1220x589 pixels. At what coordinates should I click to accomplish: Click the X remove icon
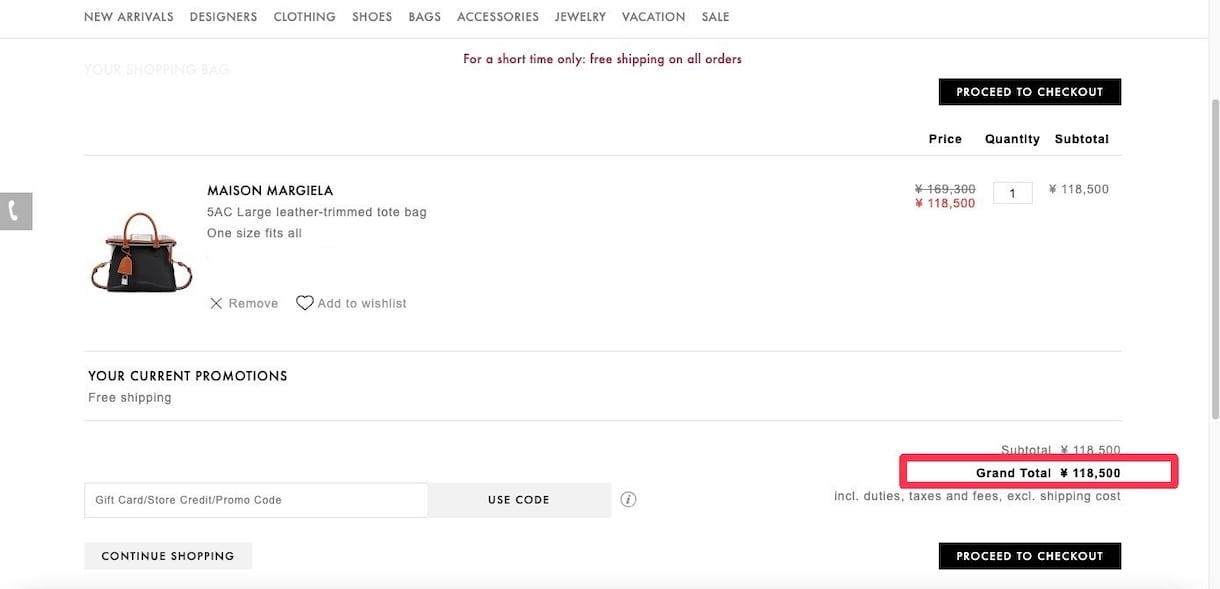click(216, 303)
